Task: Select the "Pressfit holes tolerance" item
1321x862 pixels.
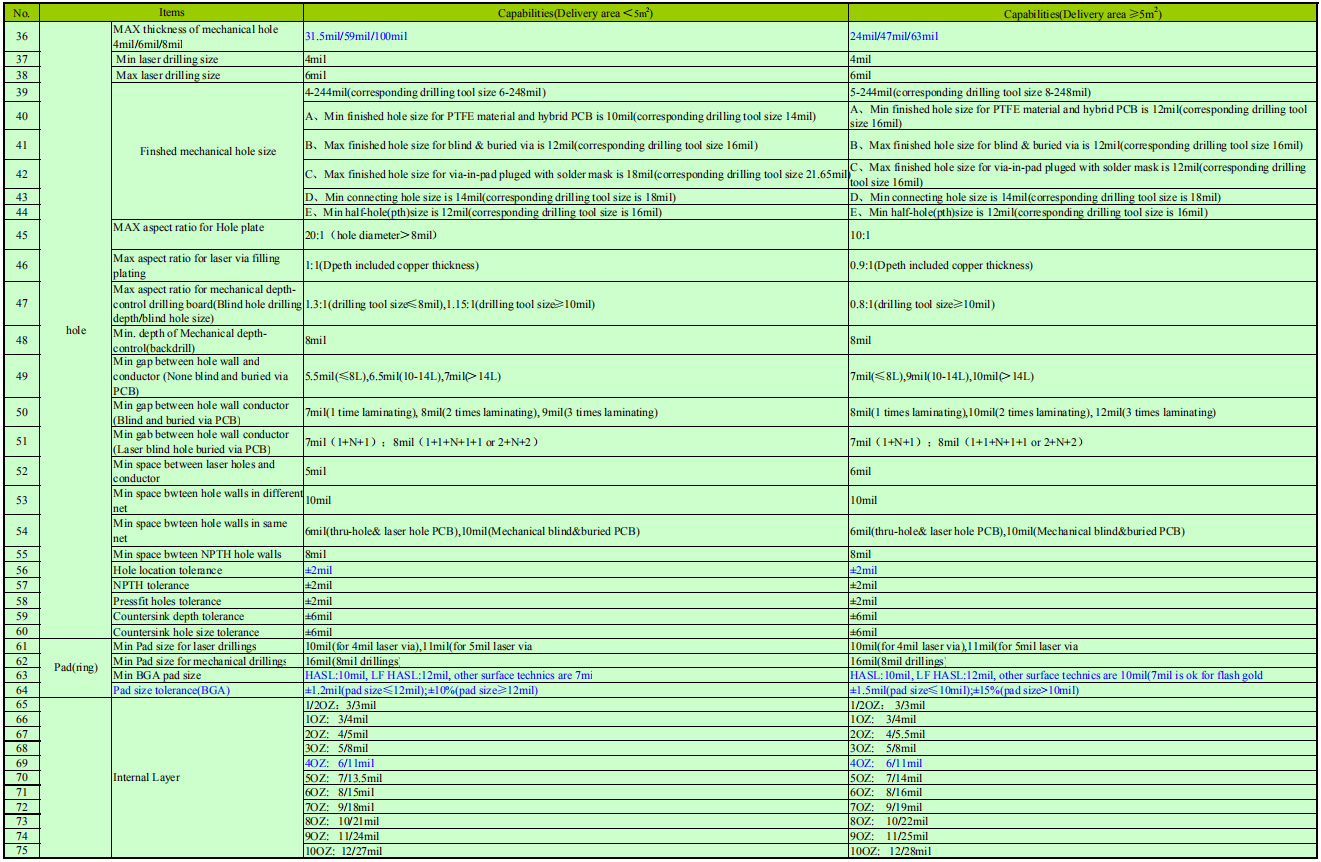Action: 207,602
